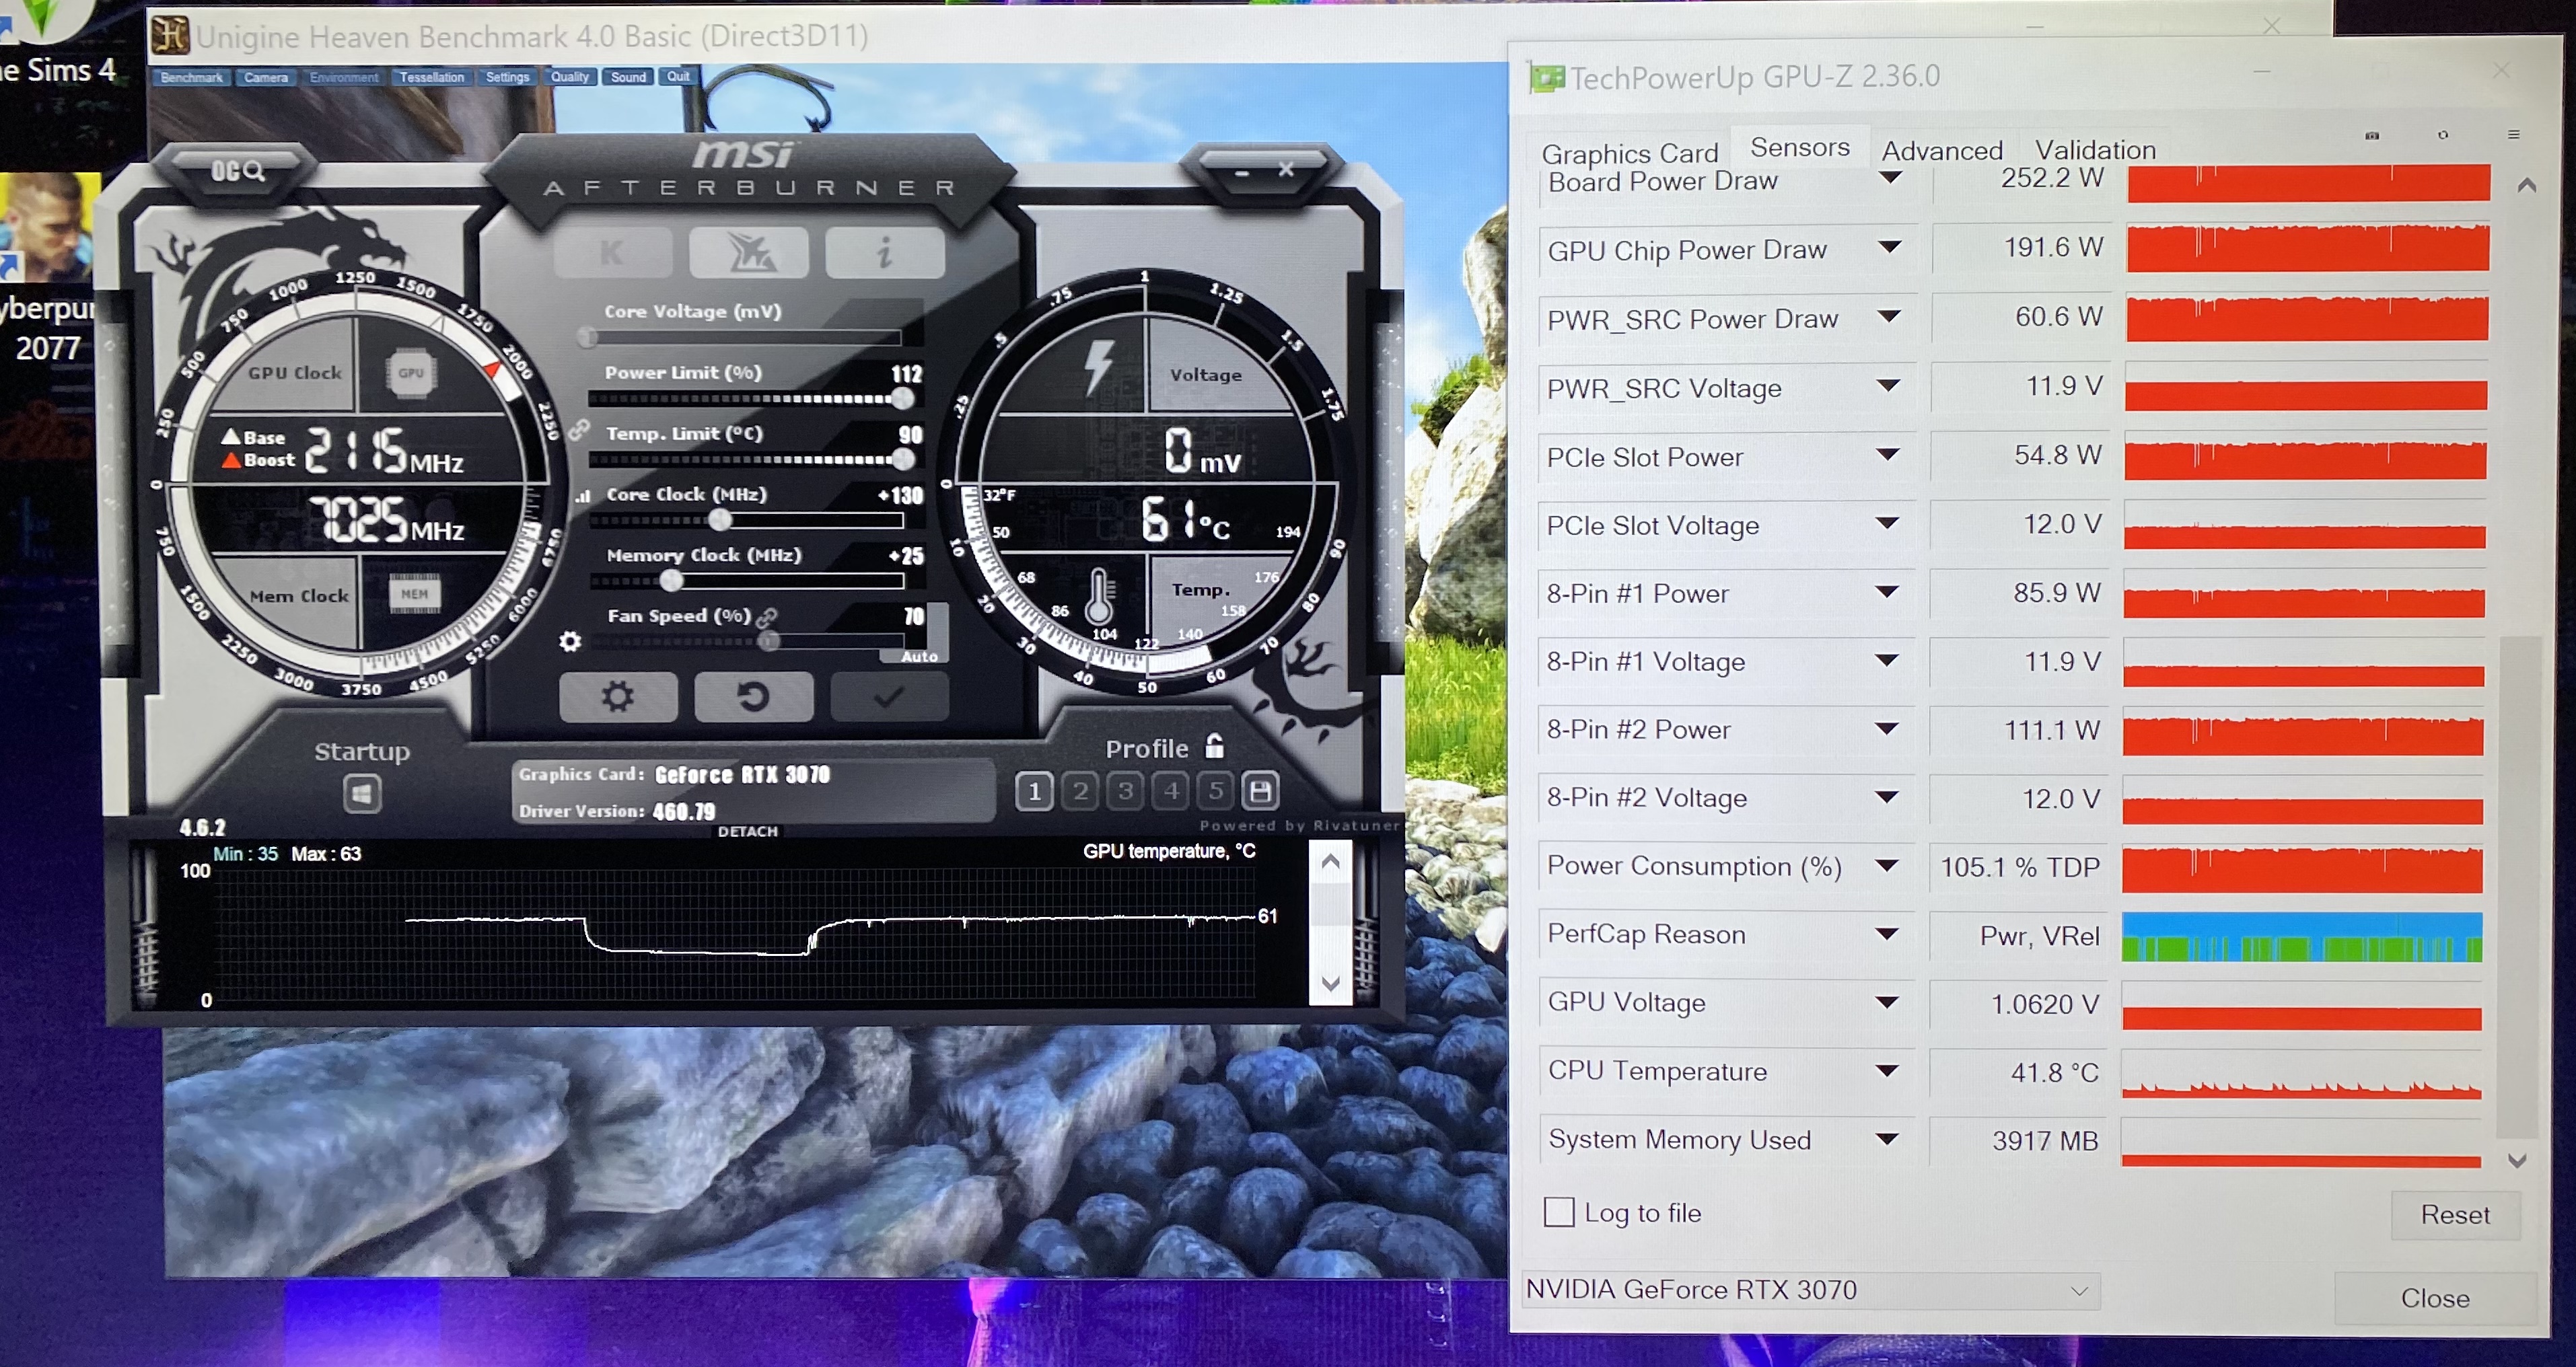This screenshot has height=1367, width=2576.
Task: Expand GPU Voltage dropdown
Action: [1887, 1003]
